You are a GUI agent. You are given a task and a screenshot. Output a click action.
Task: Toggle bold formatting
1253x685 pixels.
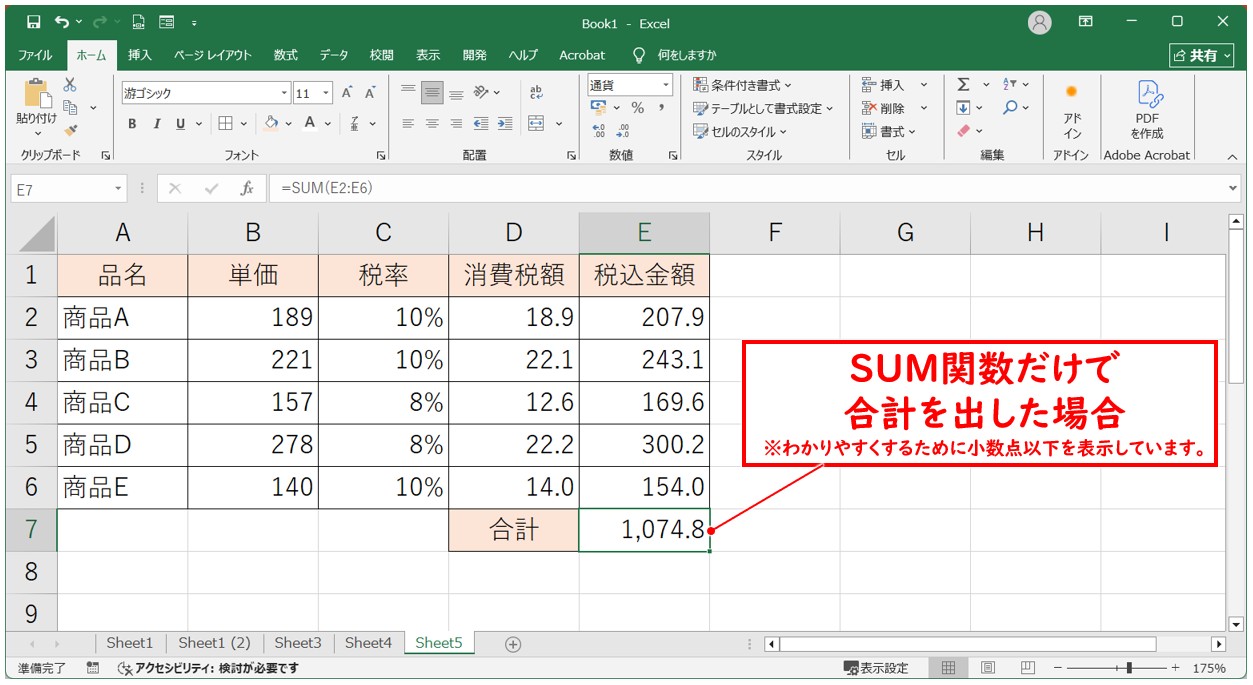[132, 124]
